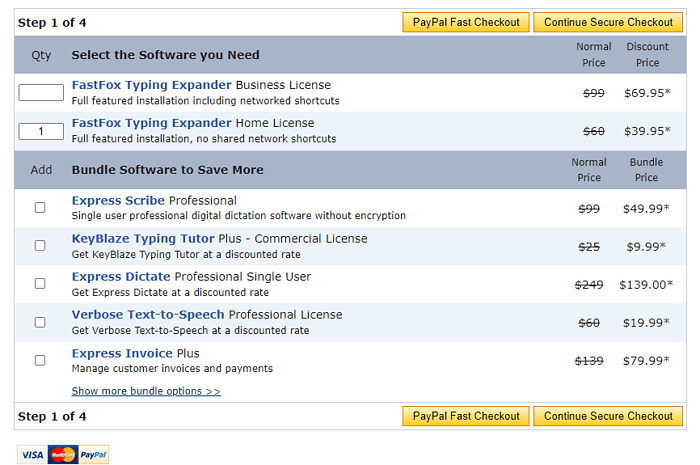700x465 pixels.
Task: Click the Visa card icon
Action: click(32, 455)
